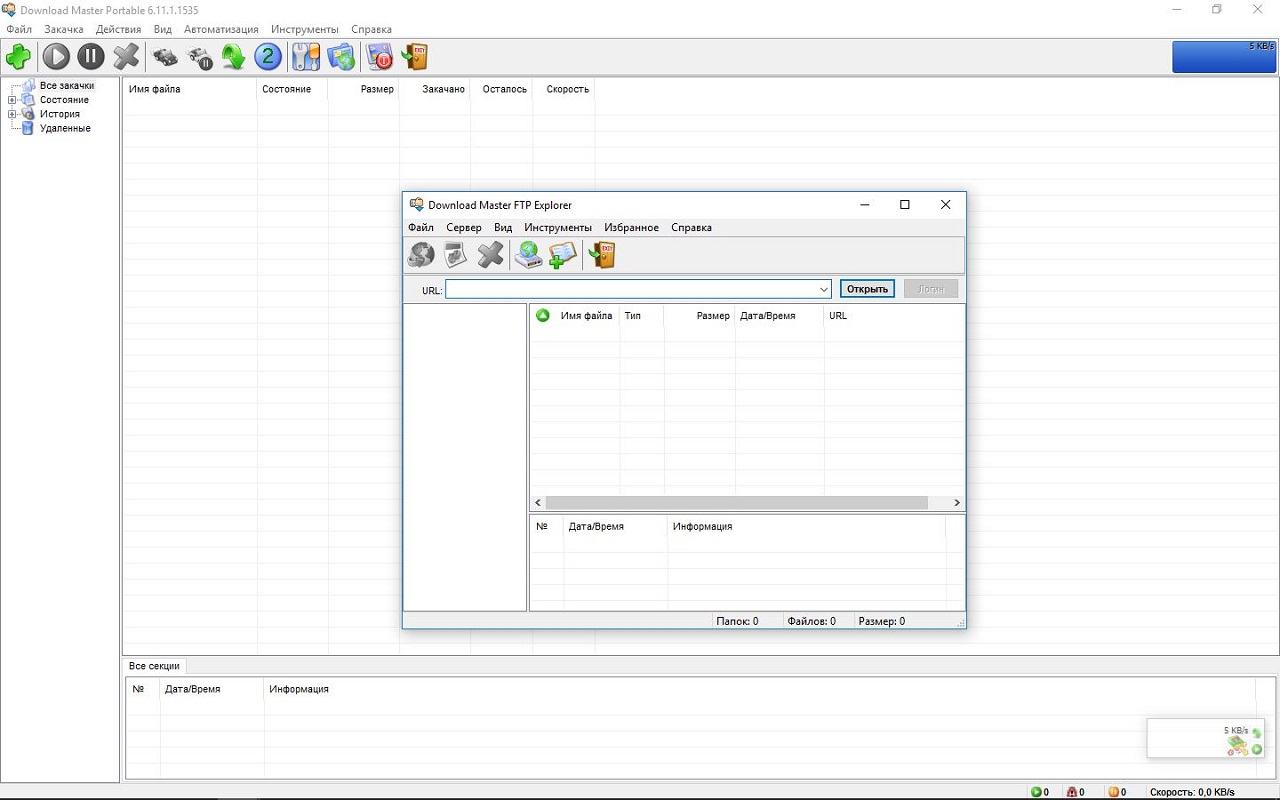
Task: Click the Pause download toolbar icon
Action: (91, 57)
